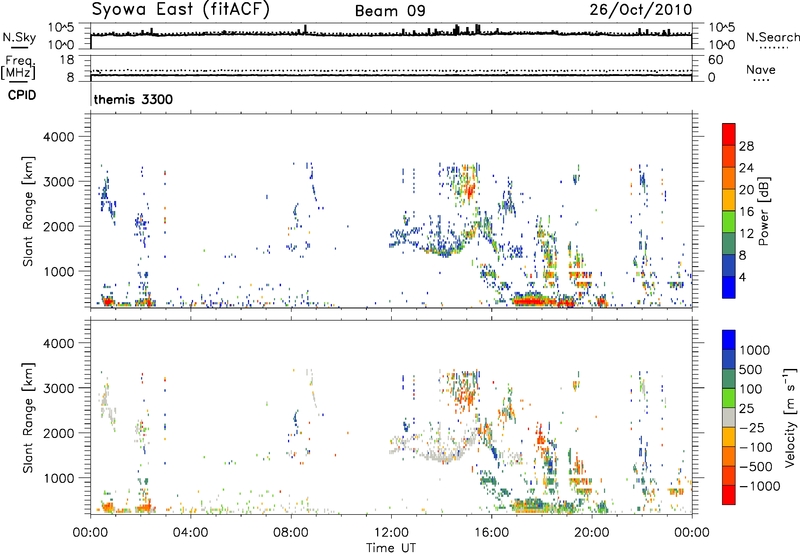The width and height of the screenshot is (800, 554).
Task: Click velocity colorbar value "-500"
Action: (x=756, y=467)
